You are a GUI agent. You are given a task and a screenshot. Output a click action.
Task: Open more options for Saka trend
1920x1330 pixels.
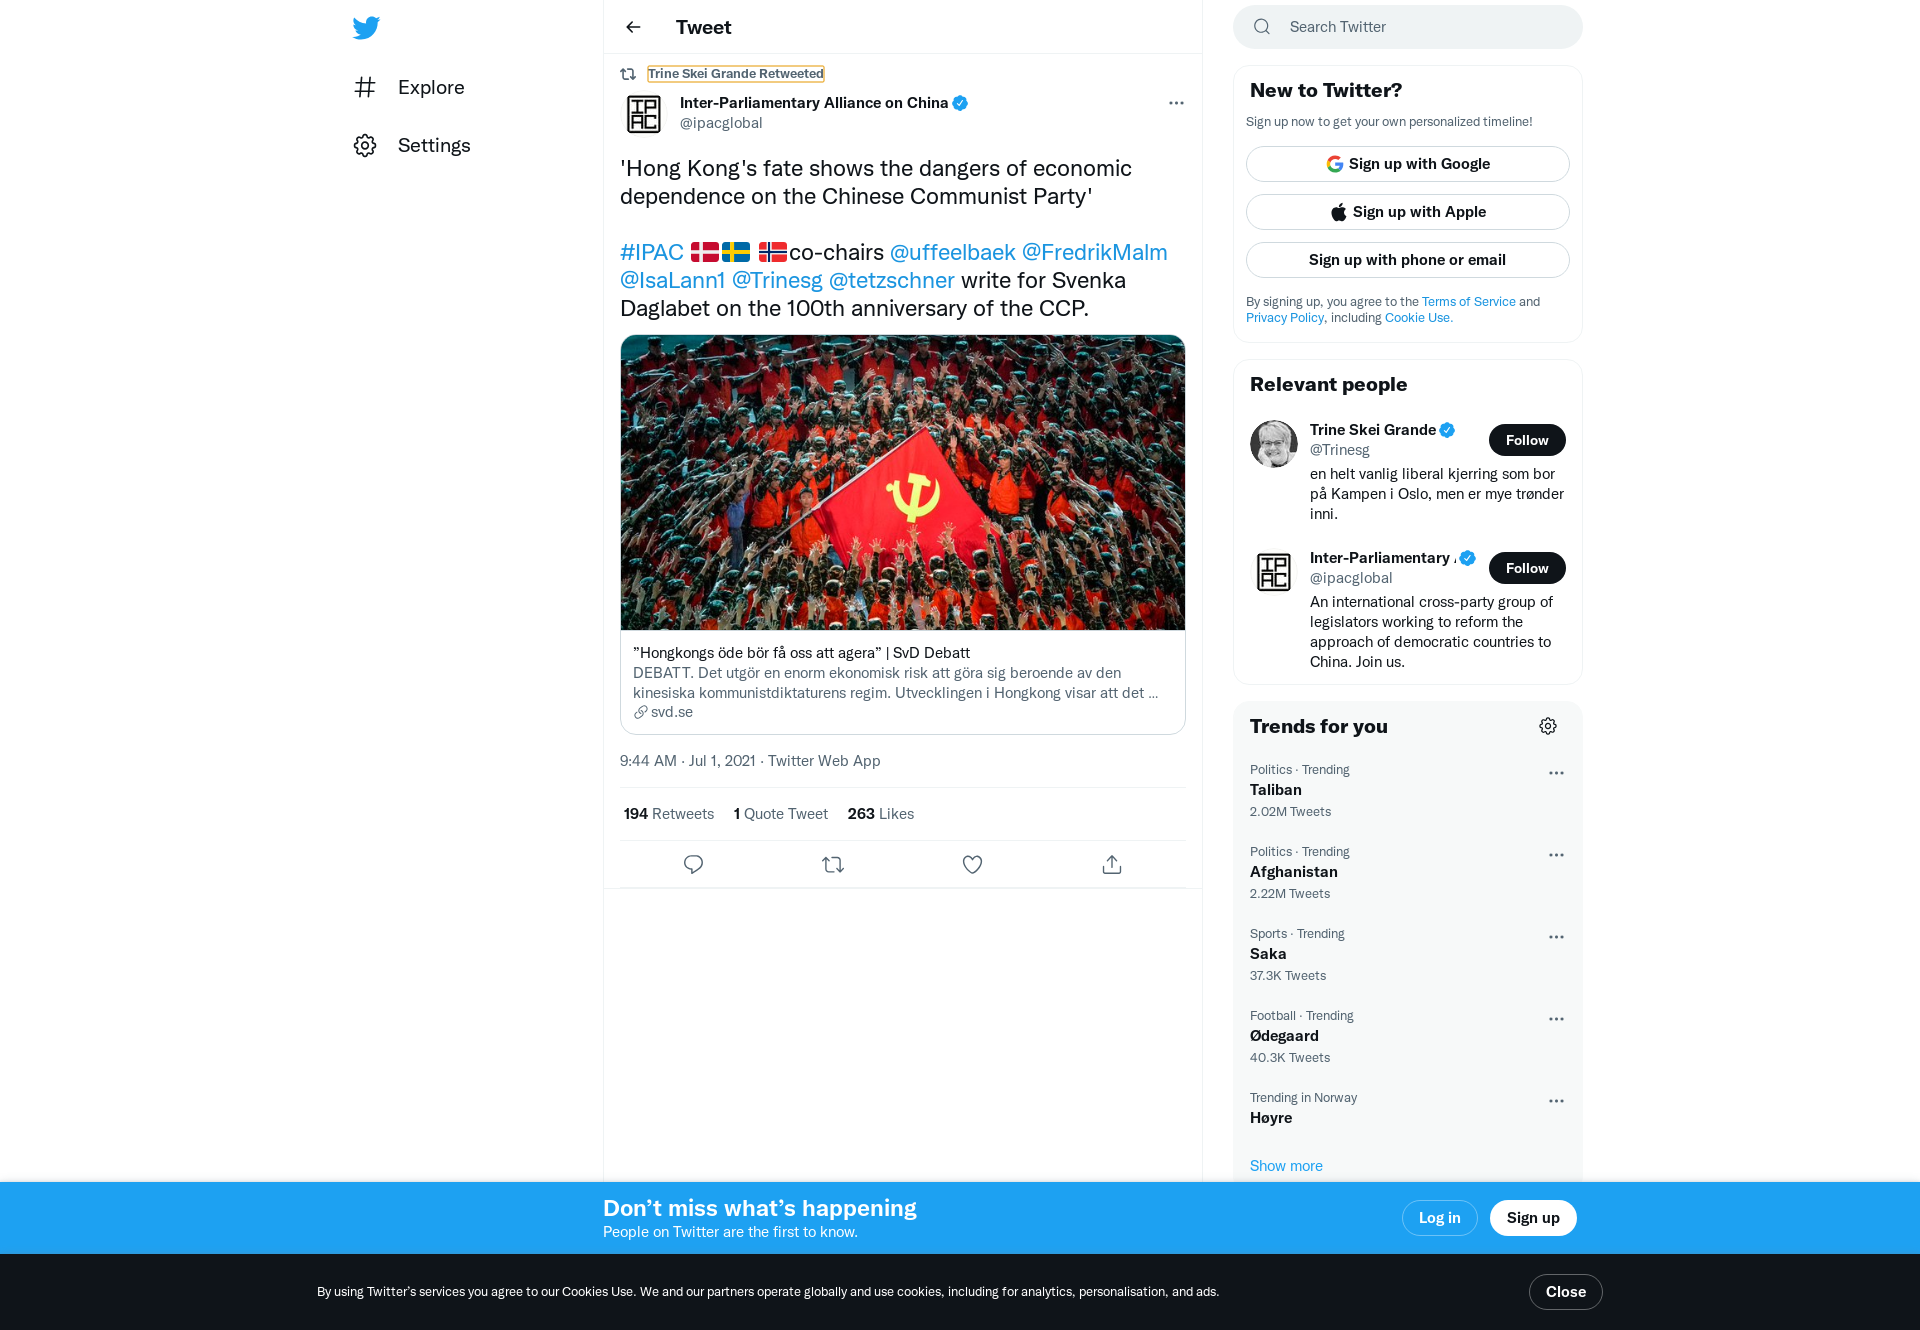[1556, 937]
